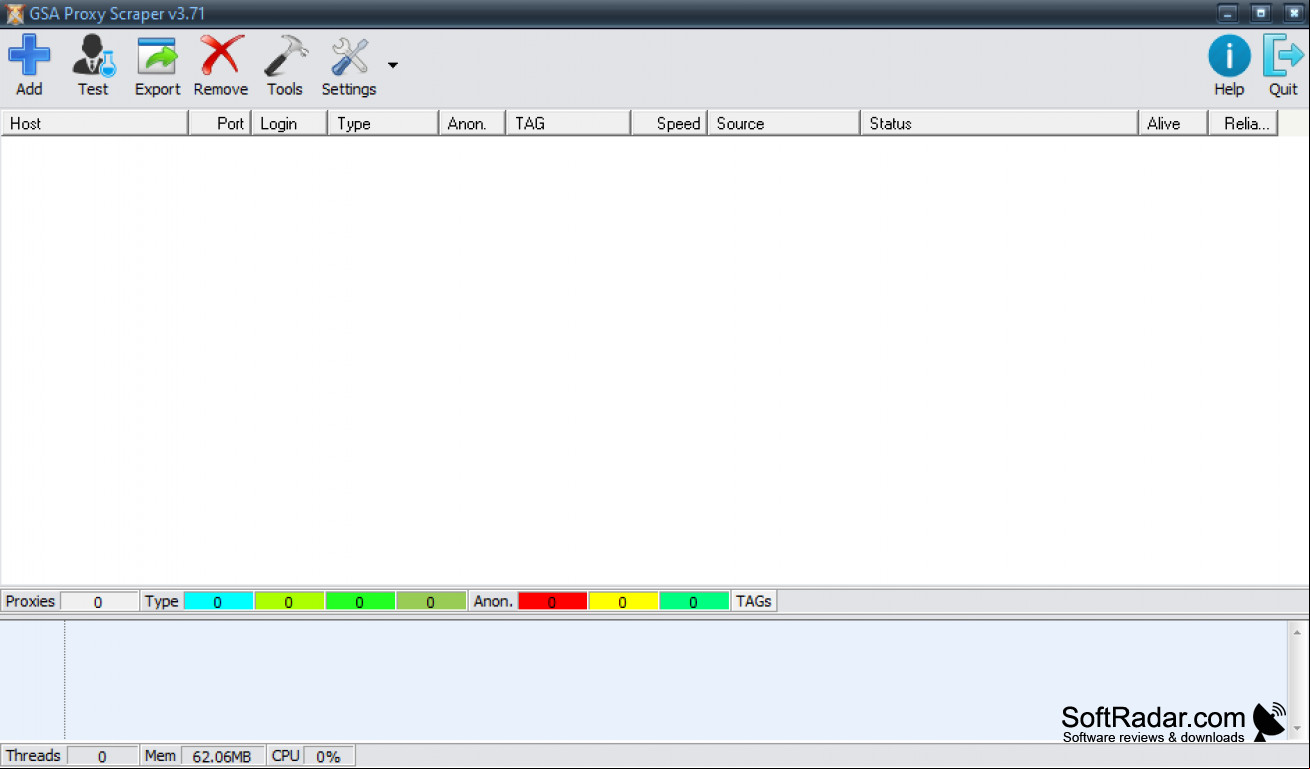This screenshot has width=1310, height=769.
Task: Sort by the Speed column header
Action: tap(669, 124)
